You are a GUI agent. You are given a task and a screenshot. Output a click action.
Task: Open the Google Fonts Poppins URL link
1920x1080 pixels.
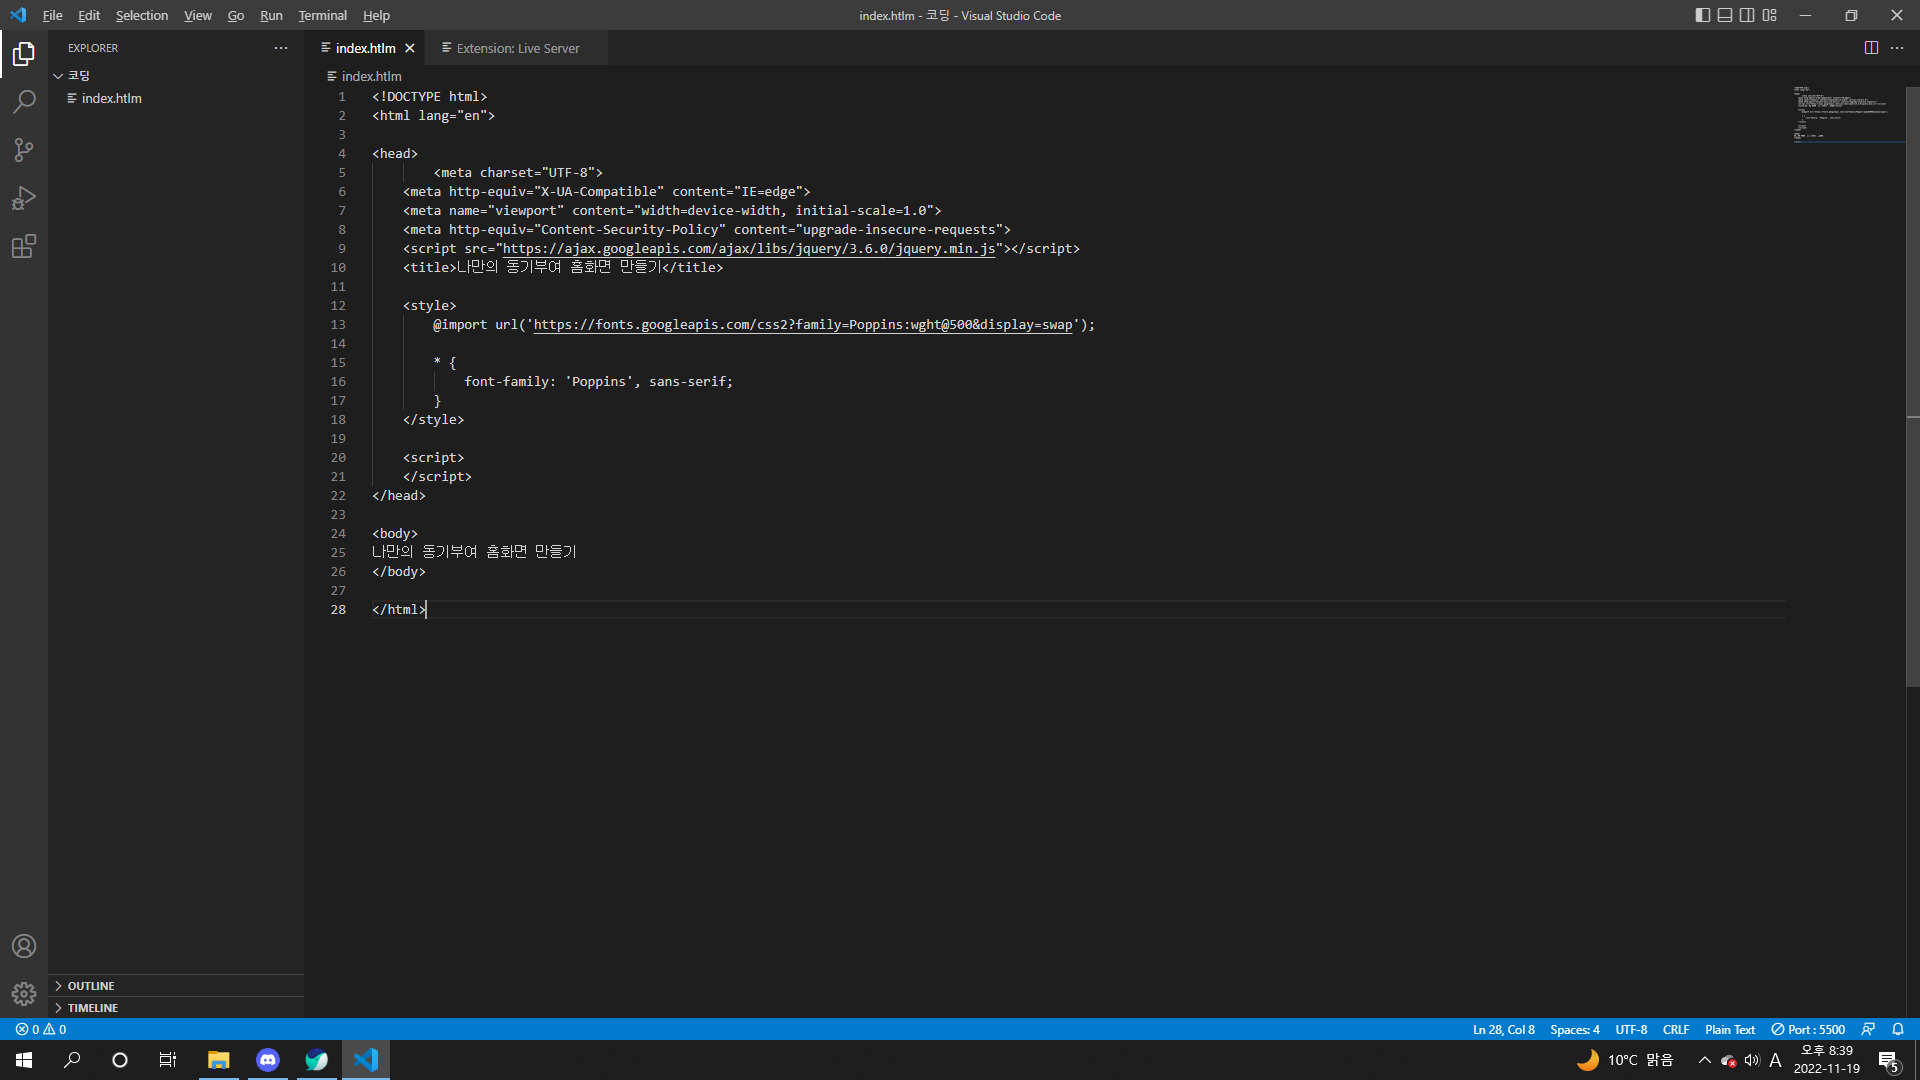803,325
